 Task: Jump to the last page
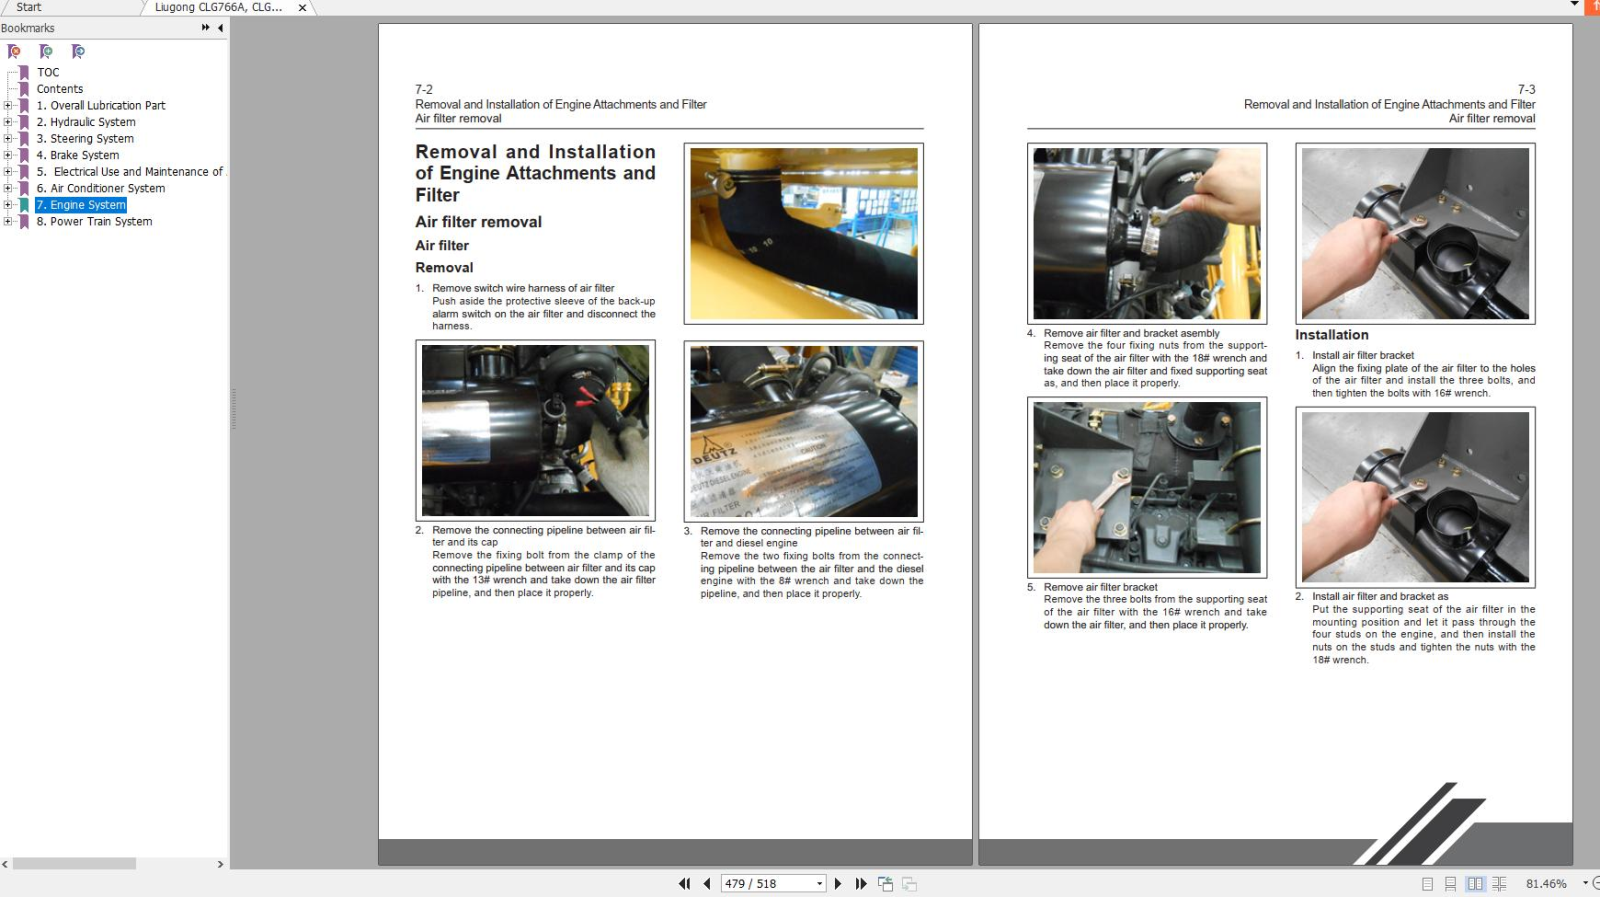click(861, 884)
